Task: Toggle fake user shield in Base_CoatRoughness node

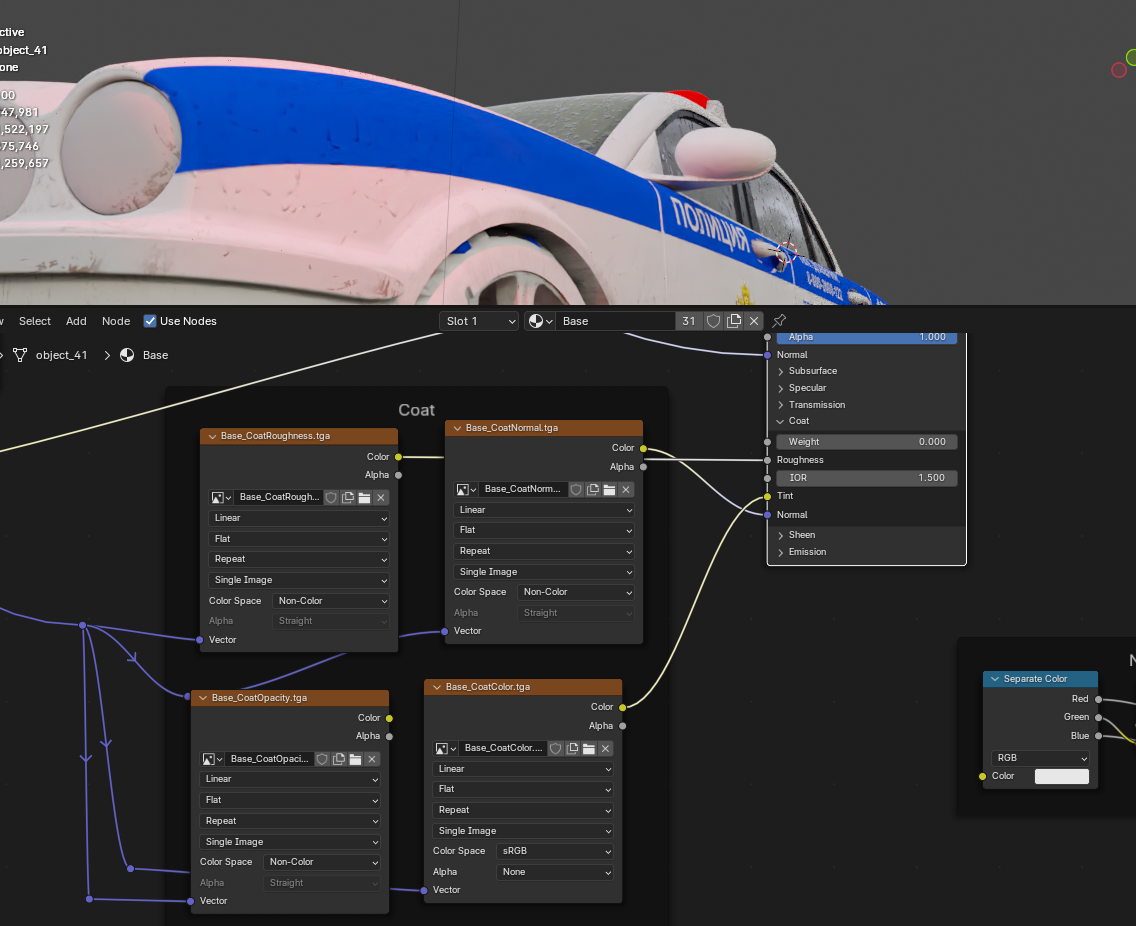Action: point(331,497)
